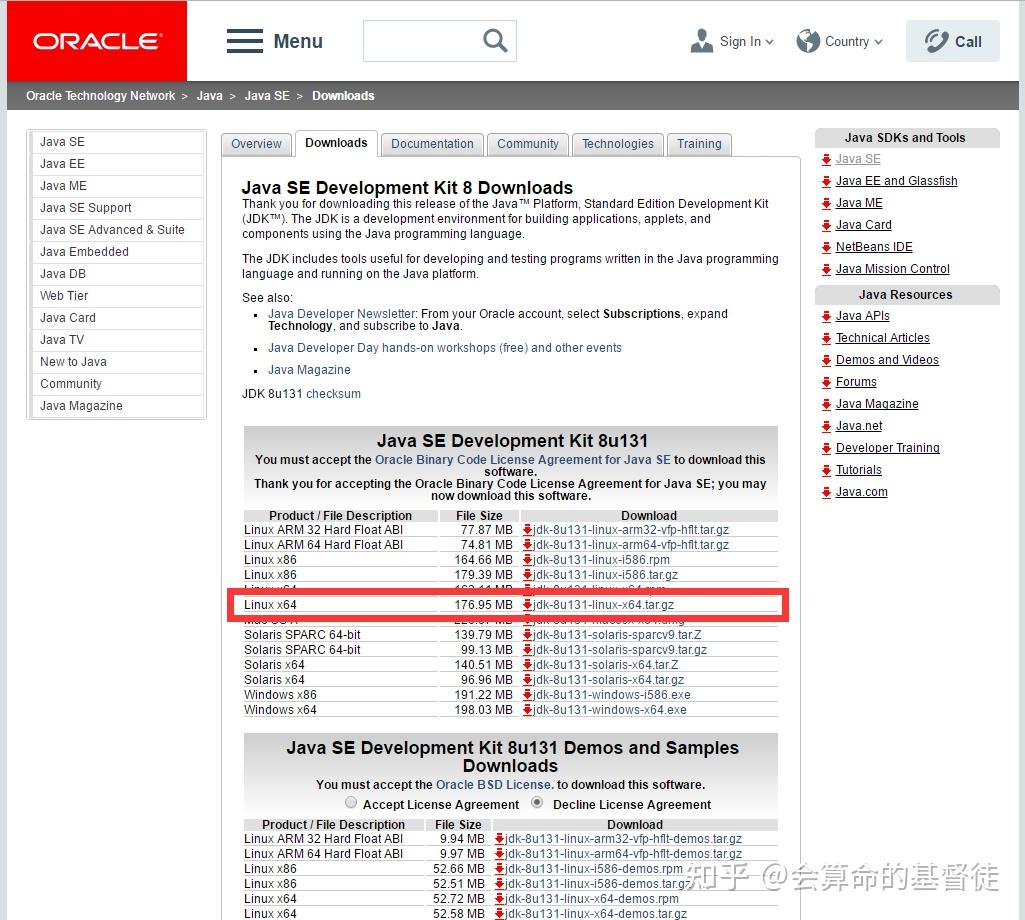The height and width of the screenshot is (920, 1025).
Task: Open the hamburger Menu icon
Action: [x=245, y=41]
